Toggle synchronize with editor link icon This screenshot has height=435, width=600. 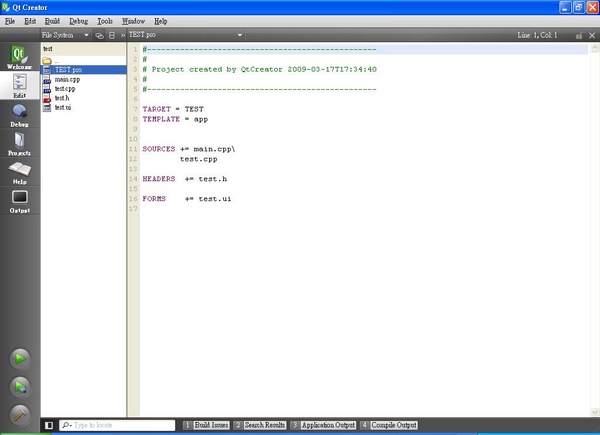[x=98, y=35]
